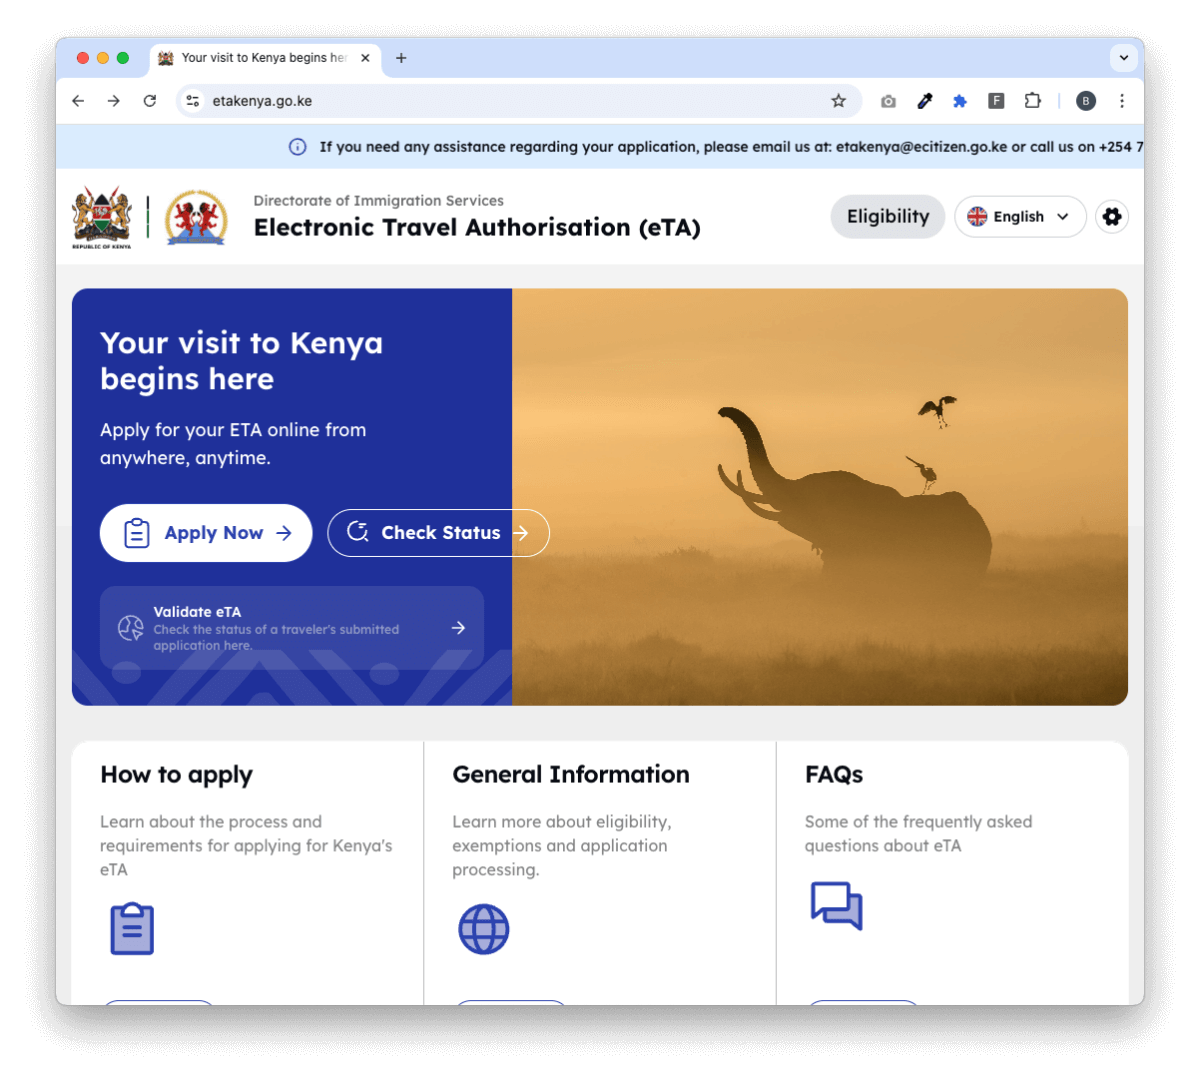
Task: Reload the current page
Action: pos(150,101)
